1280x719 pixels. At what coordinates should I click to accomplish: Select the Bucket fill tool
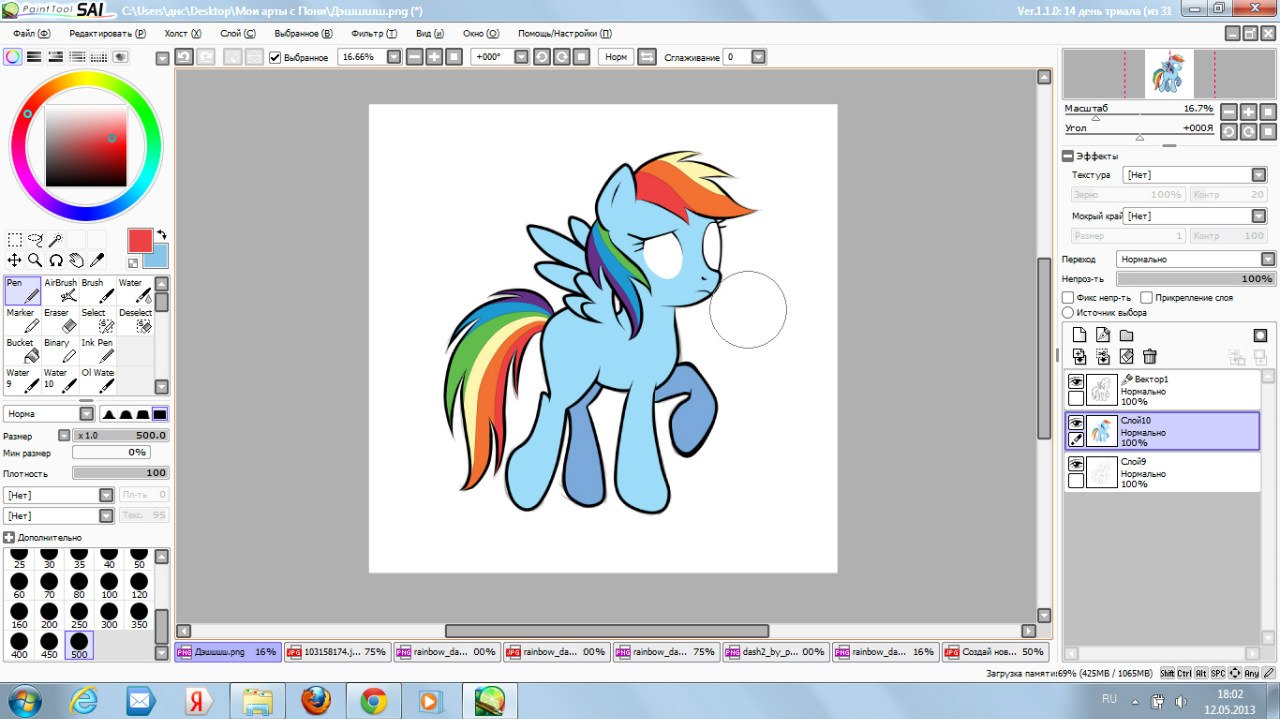(x=23, y=351)
